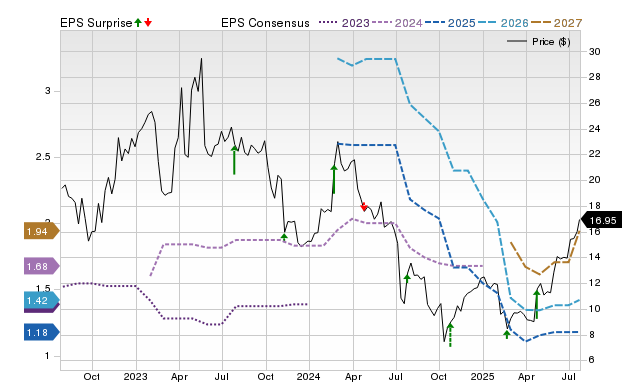Click the green up arrow in EPS Surprise legend

138,23
